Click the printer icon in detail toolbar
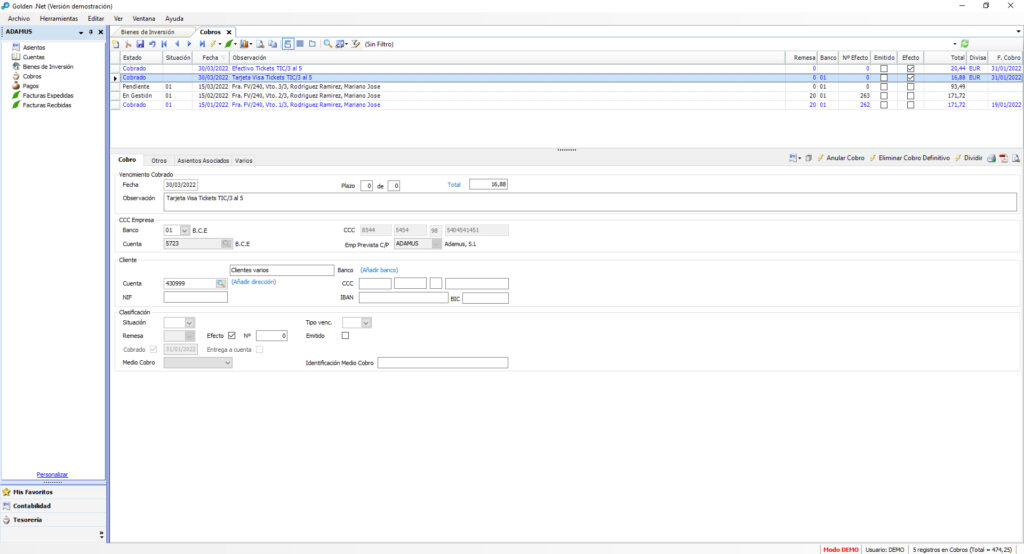This screenshot has height=554, width=1024. click(991, 158)
